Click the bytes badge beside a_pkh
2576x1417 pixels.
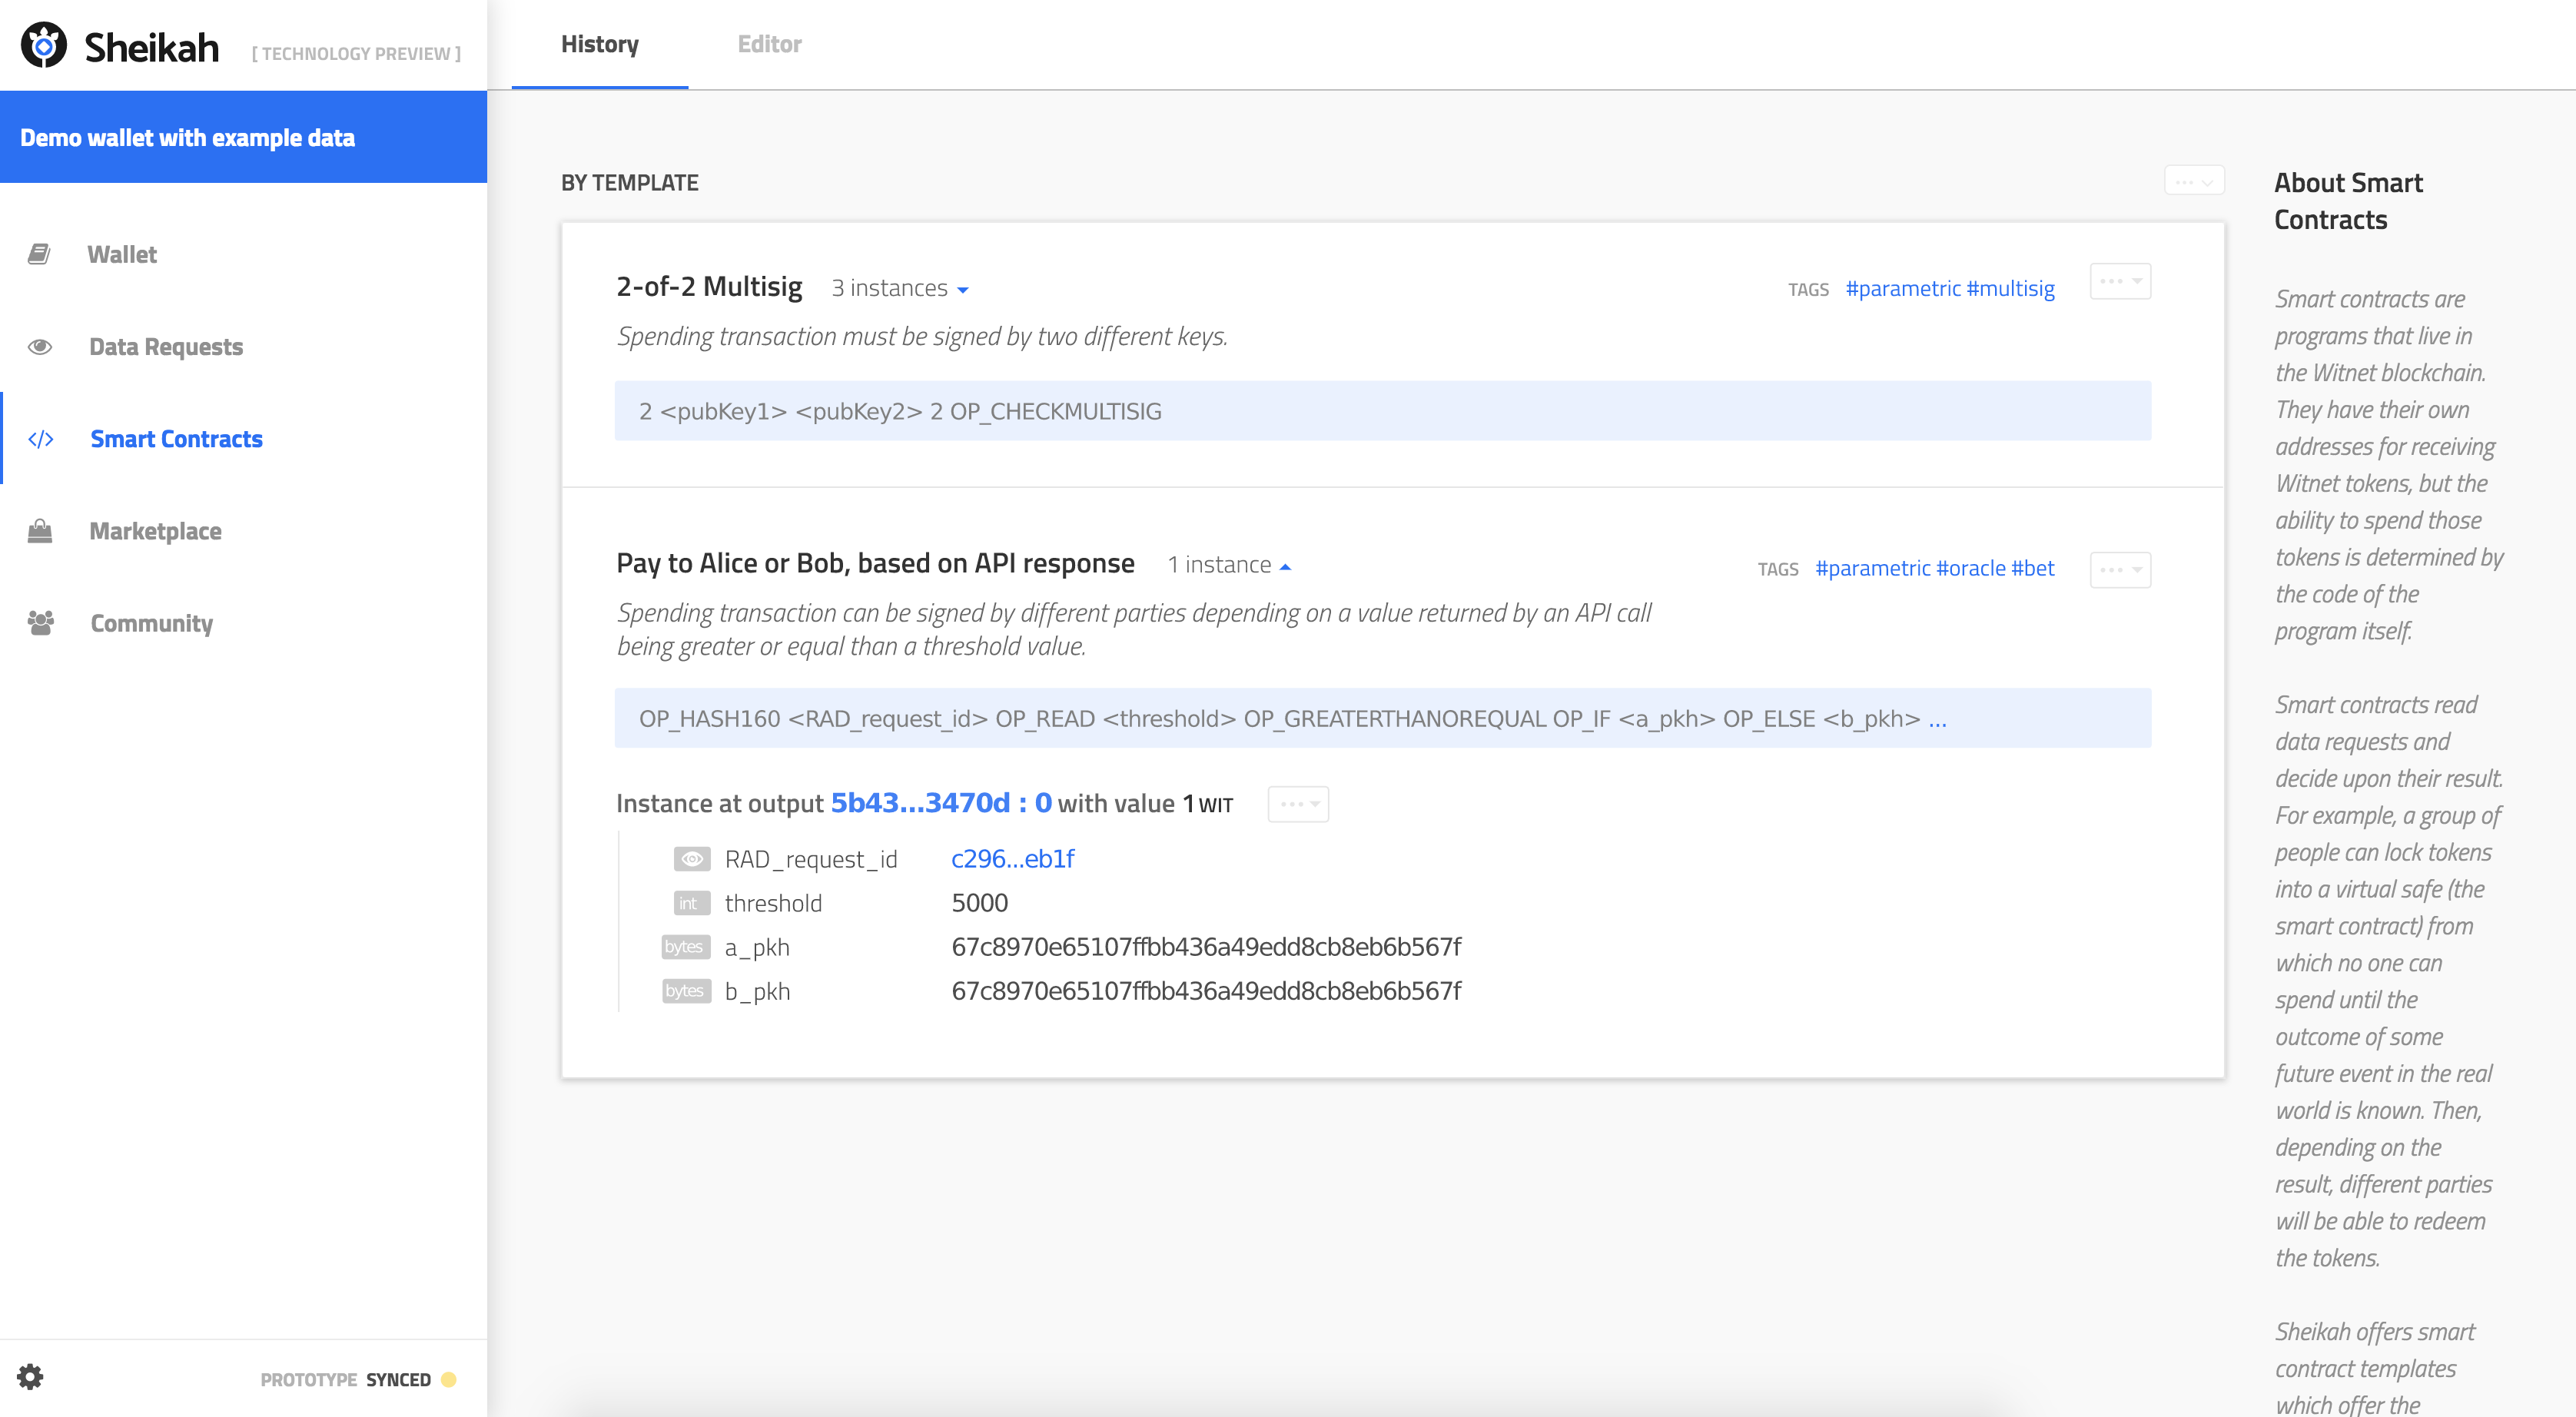coord(686,947)
